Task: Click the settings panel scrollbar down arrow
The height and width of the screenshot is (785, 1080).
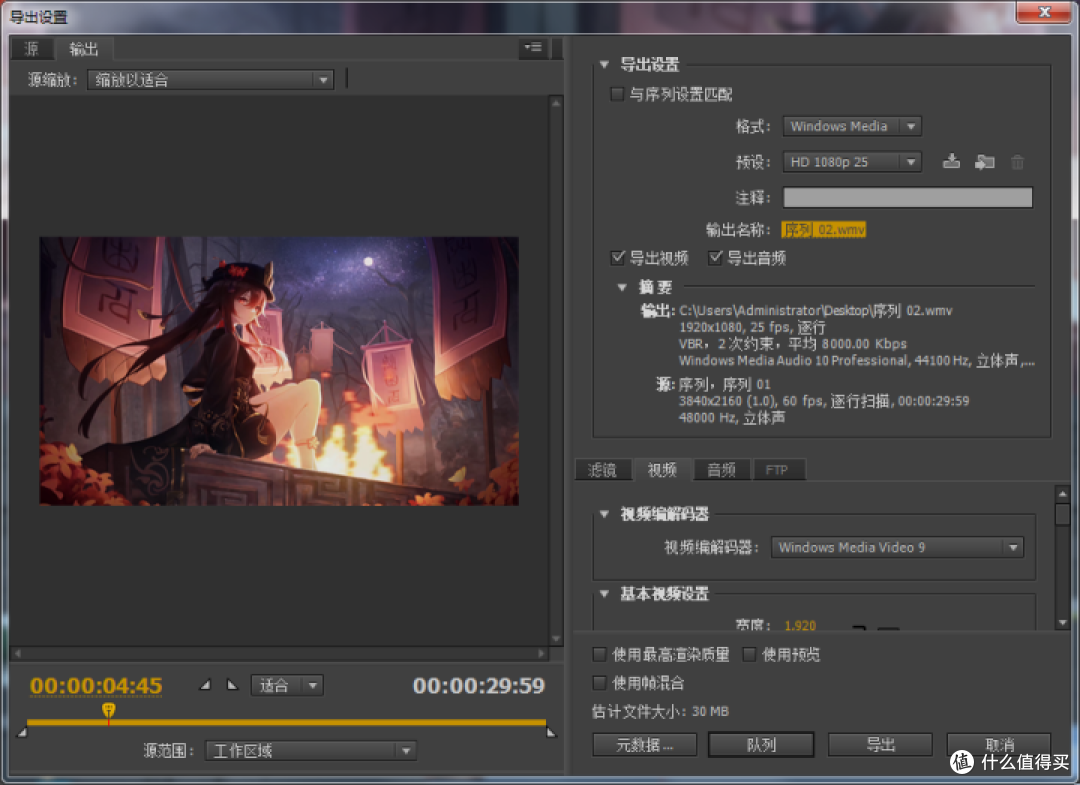Action: tap(1063, 622)
